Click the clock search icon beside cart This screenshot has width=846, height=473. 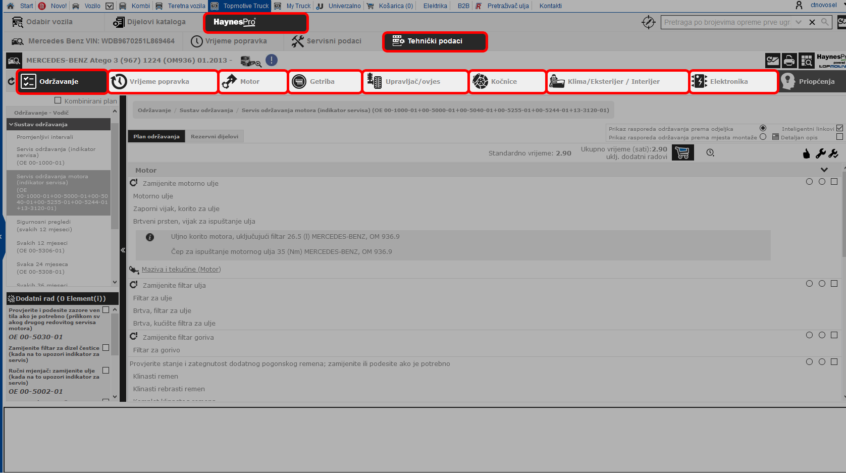tap(710, 153)
